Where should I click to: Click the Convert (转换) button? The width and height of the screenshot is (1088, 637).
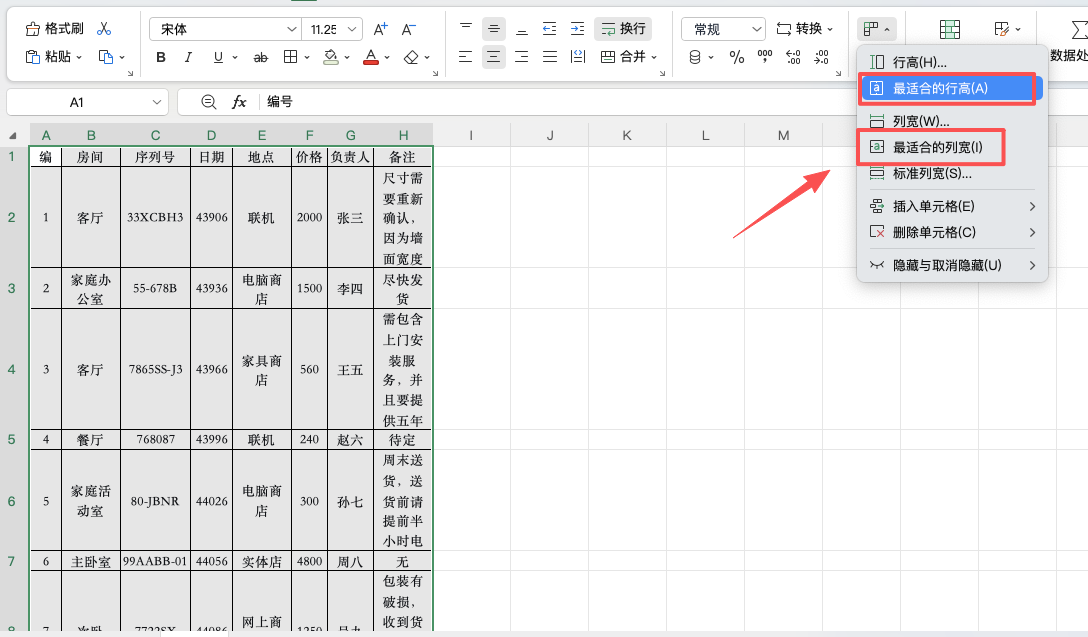[x=799, y=29]
